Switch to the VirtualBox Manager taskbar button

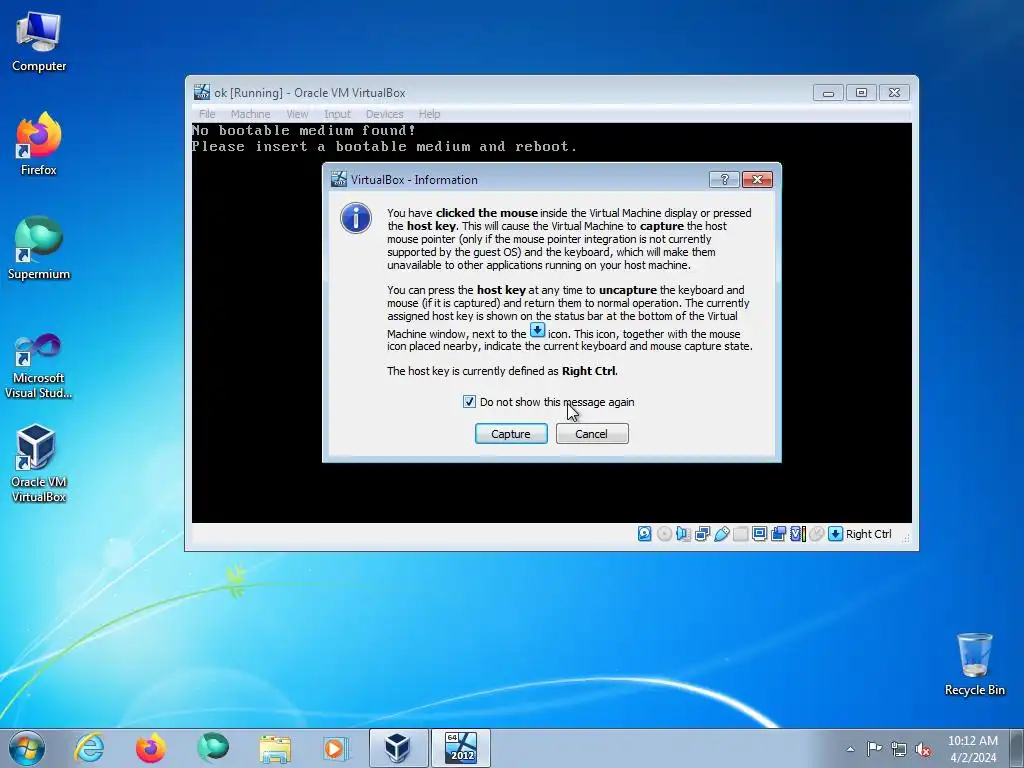[x=398, y=748]
